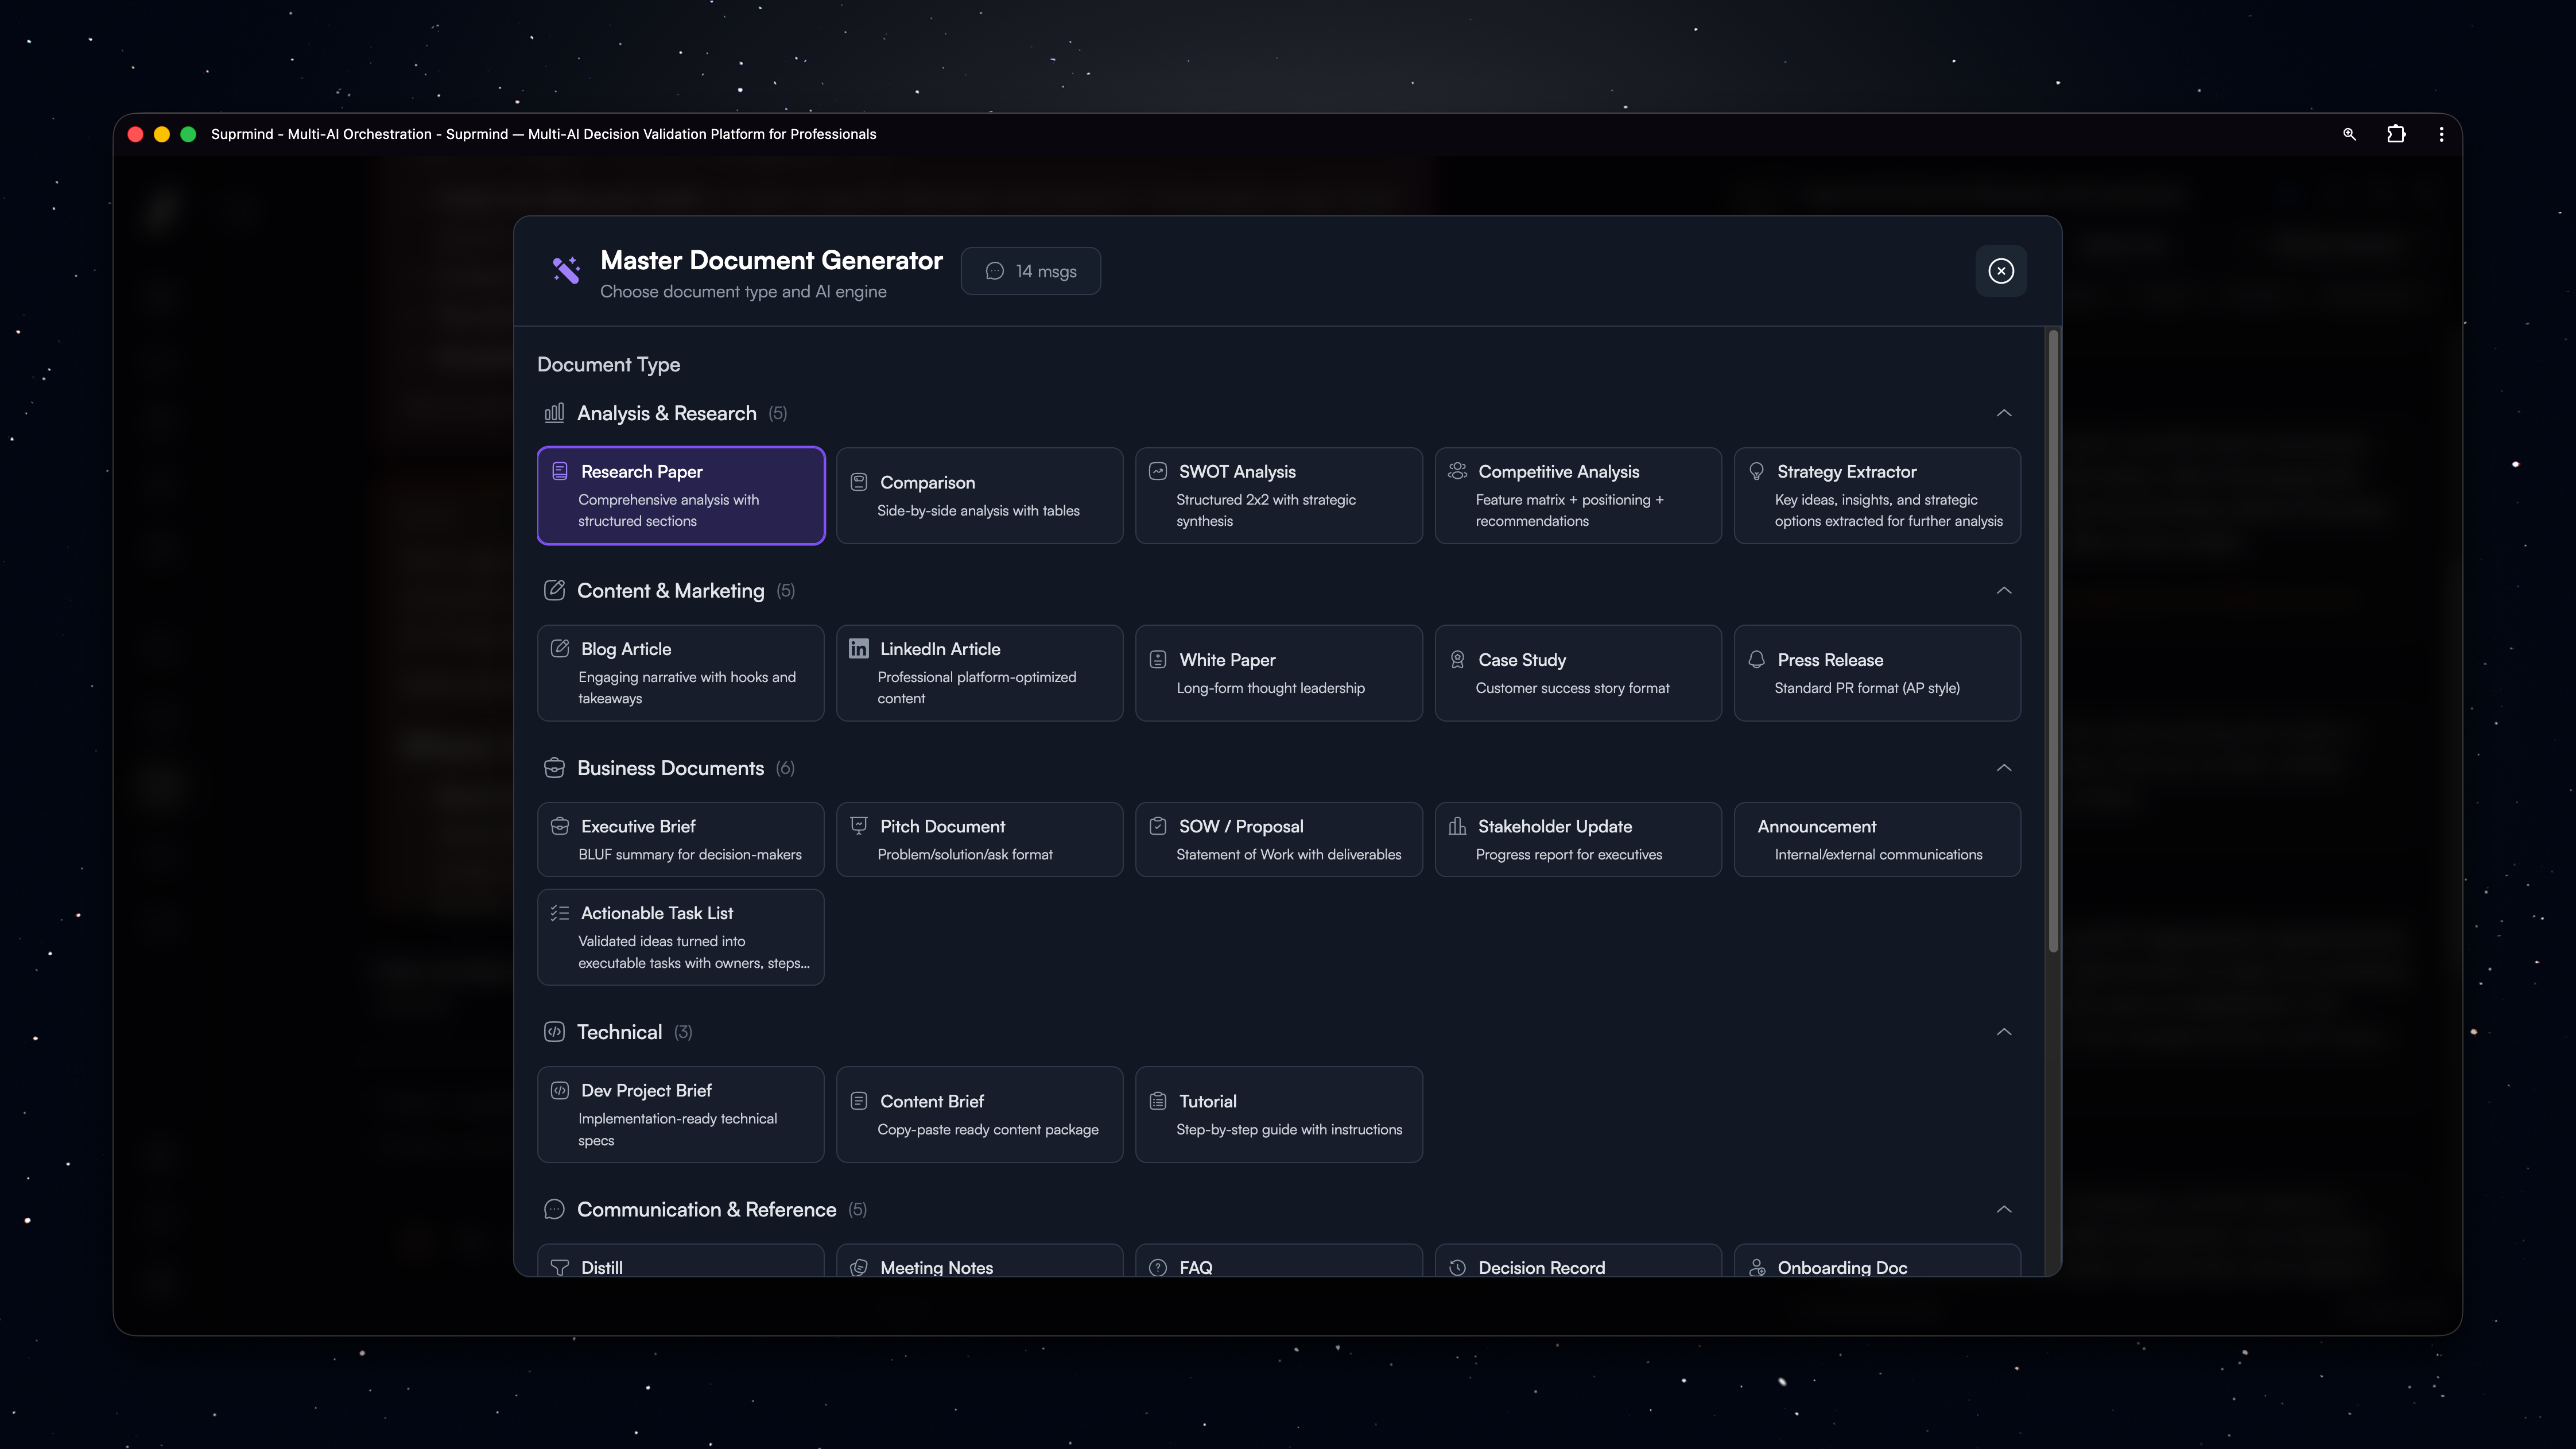This screenshot has width=2576, height=1449.
Task: Click the Actionable Task List checklist icon
Action: click(560, 913)
